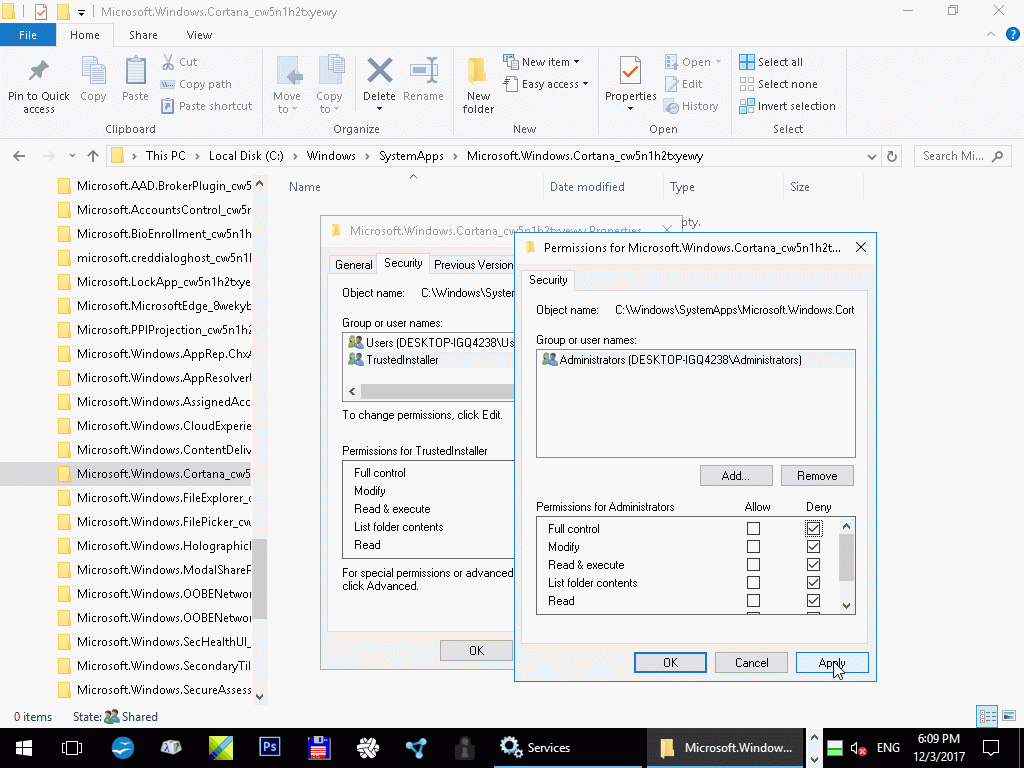
Task: Collapse the ribbon with chevron
Action: [991, 35]
